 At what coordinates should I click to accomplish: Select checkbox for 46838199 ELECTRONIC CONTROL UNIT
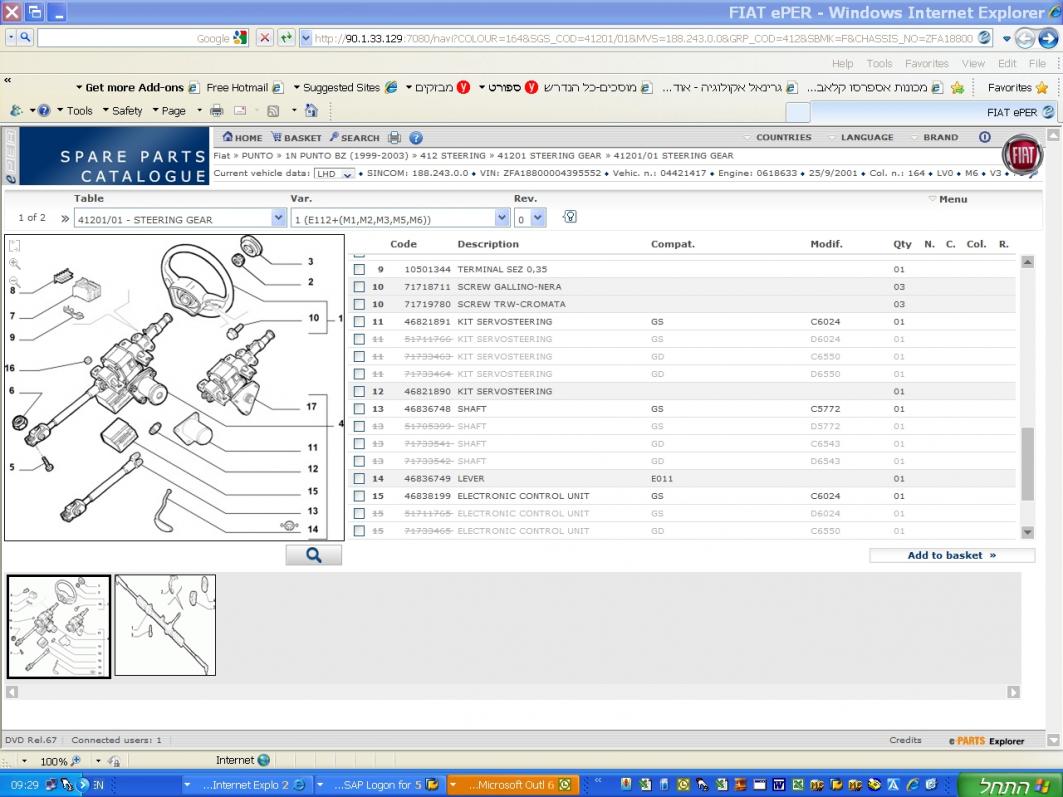[360, 496]
